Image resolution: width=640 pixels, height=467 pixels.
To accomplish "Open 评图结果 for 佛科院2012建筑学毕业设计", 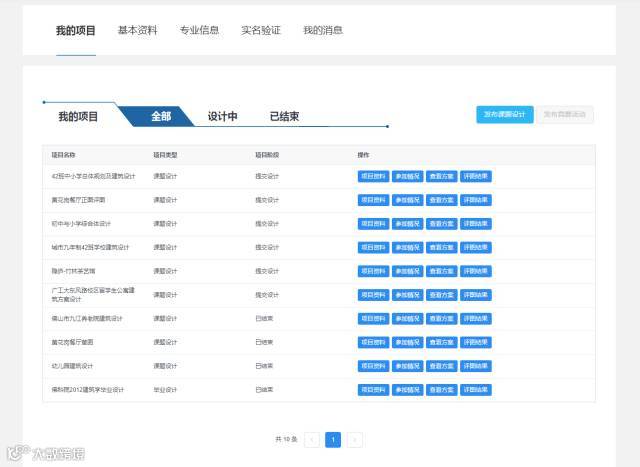I will tap(476, 389).
